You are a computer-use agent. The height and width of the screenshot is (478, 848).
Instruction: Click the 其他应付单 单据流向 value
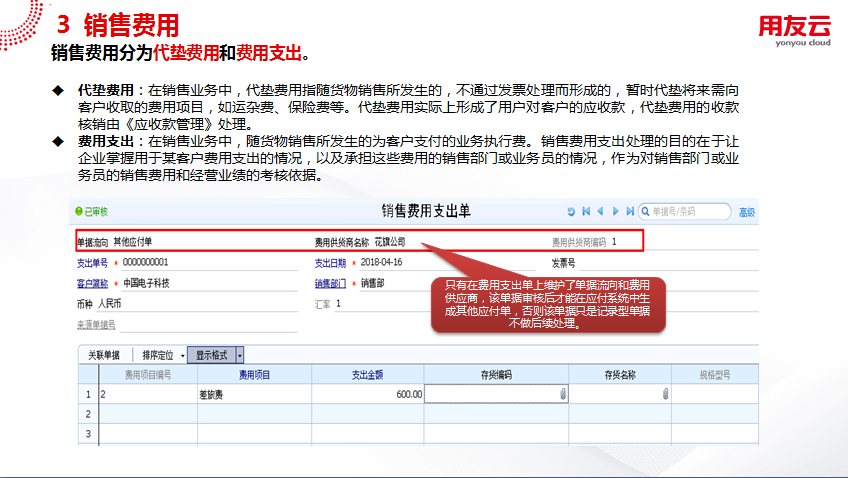coord(132,242)
